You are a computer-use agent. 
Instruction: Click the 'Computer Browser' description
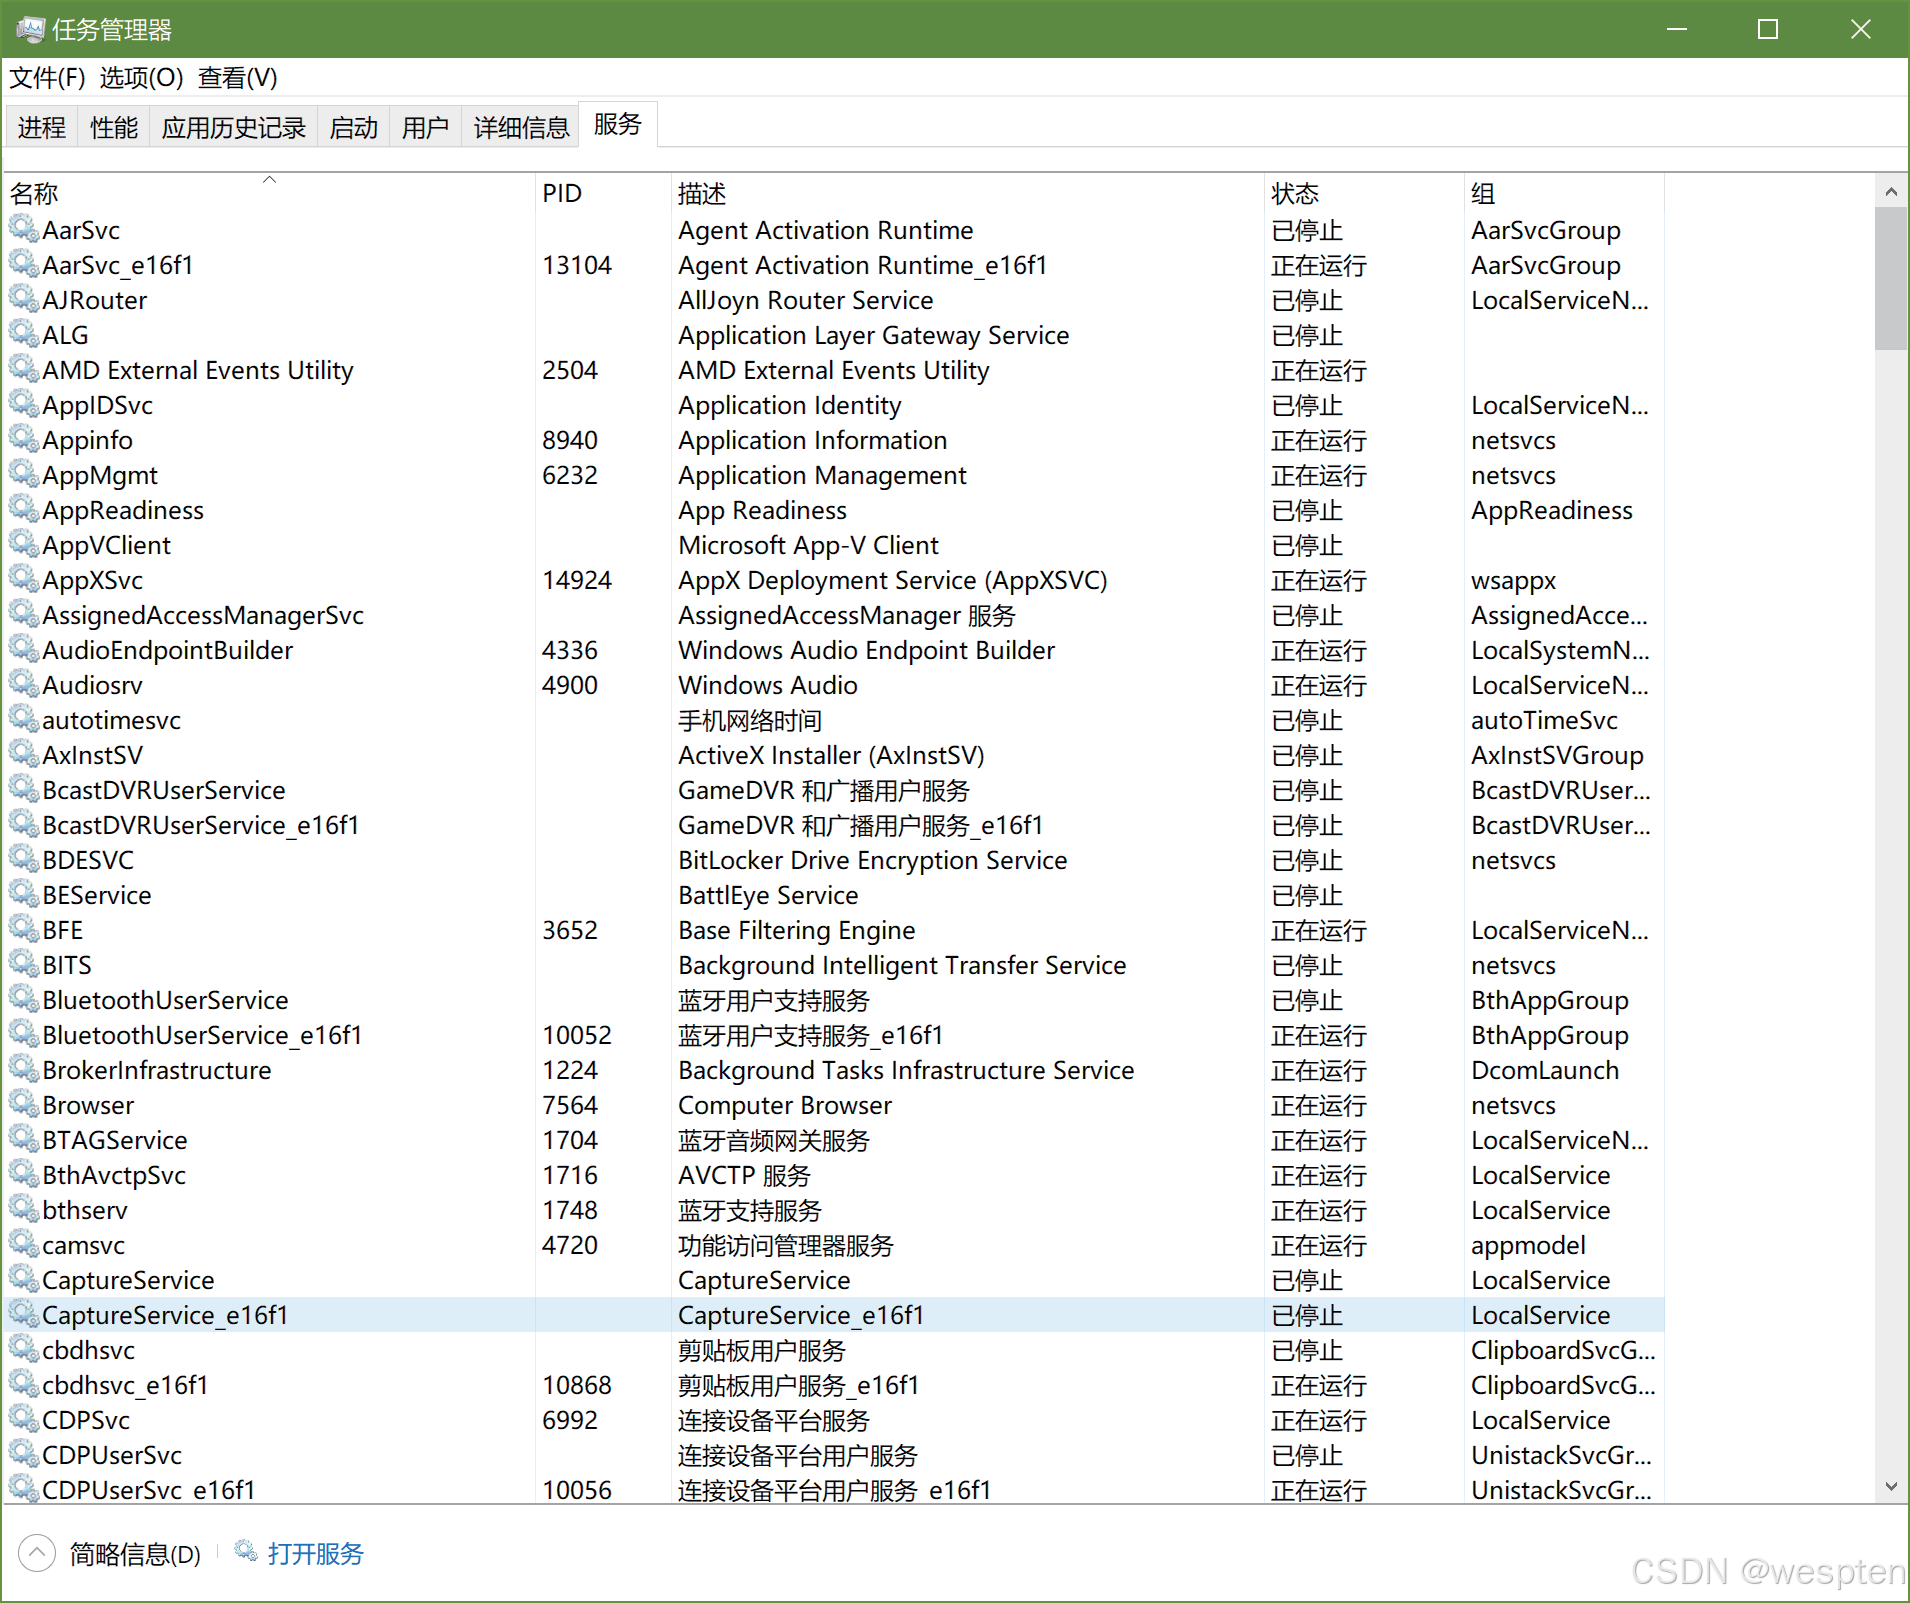point(785,1105)
